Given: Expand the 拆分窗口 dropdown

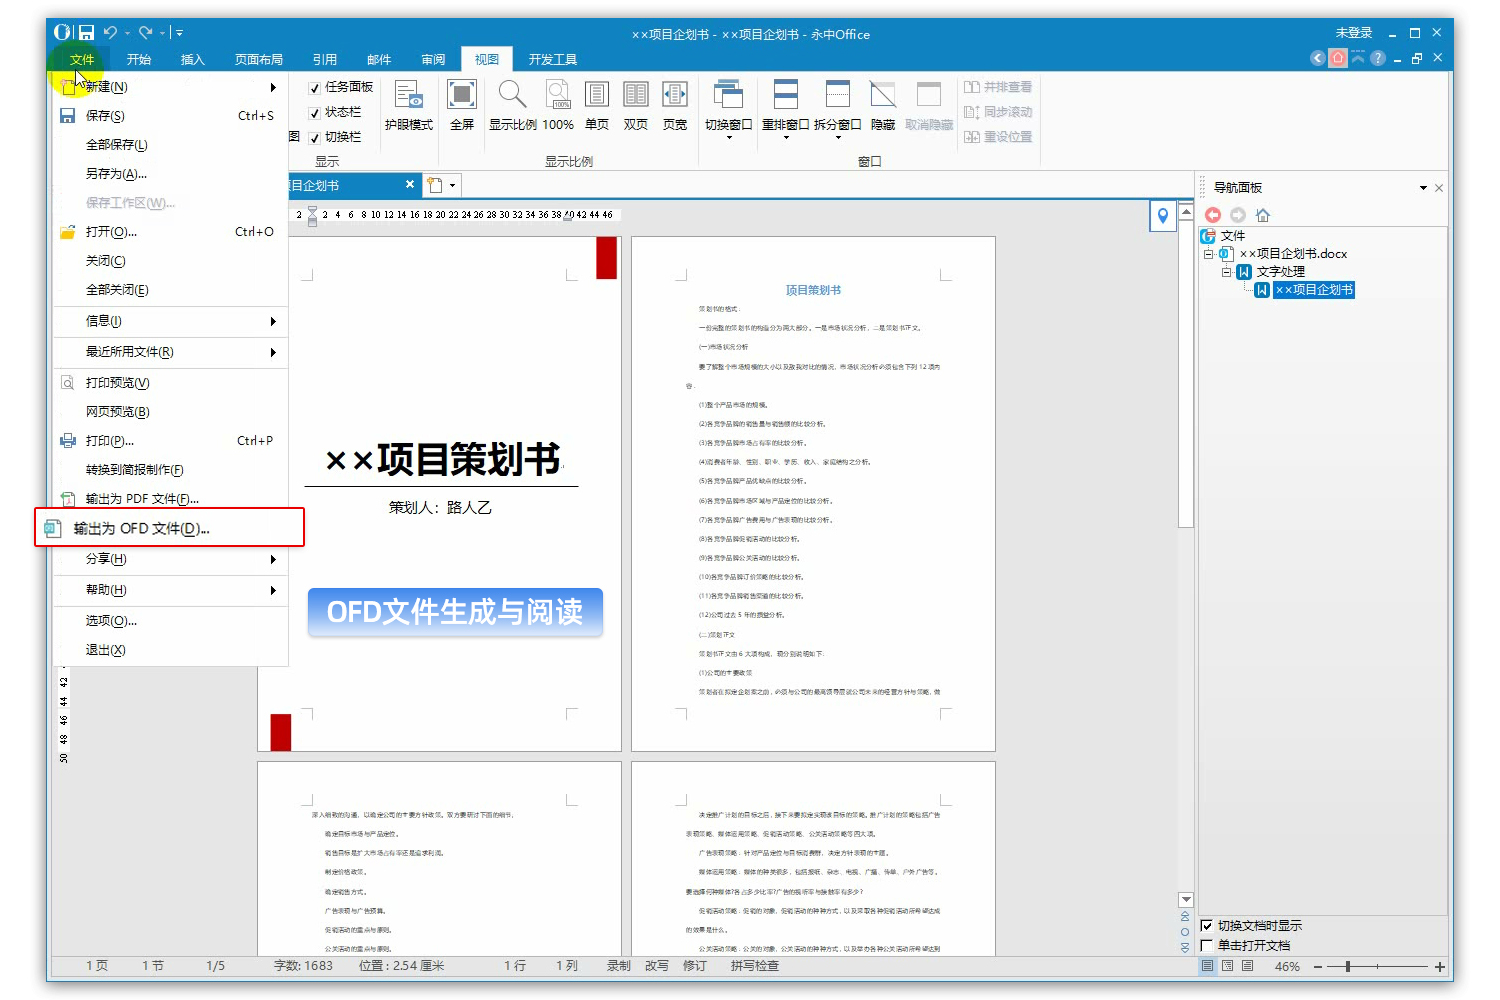Looking at the screenshot, I should [x=838, y=135].
